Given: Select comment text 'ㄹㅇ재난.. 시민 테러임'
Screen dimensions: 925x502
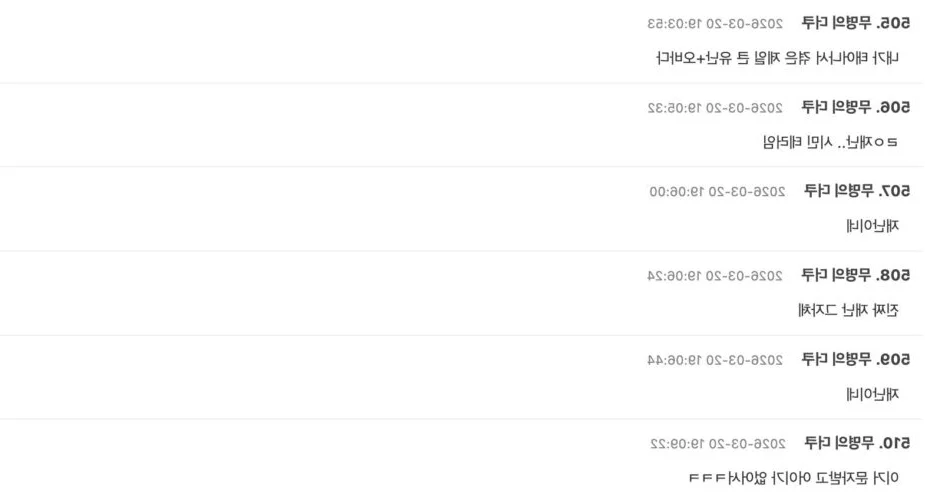Looking at the screenshot, I should coord(831,142).
